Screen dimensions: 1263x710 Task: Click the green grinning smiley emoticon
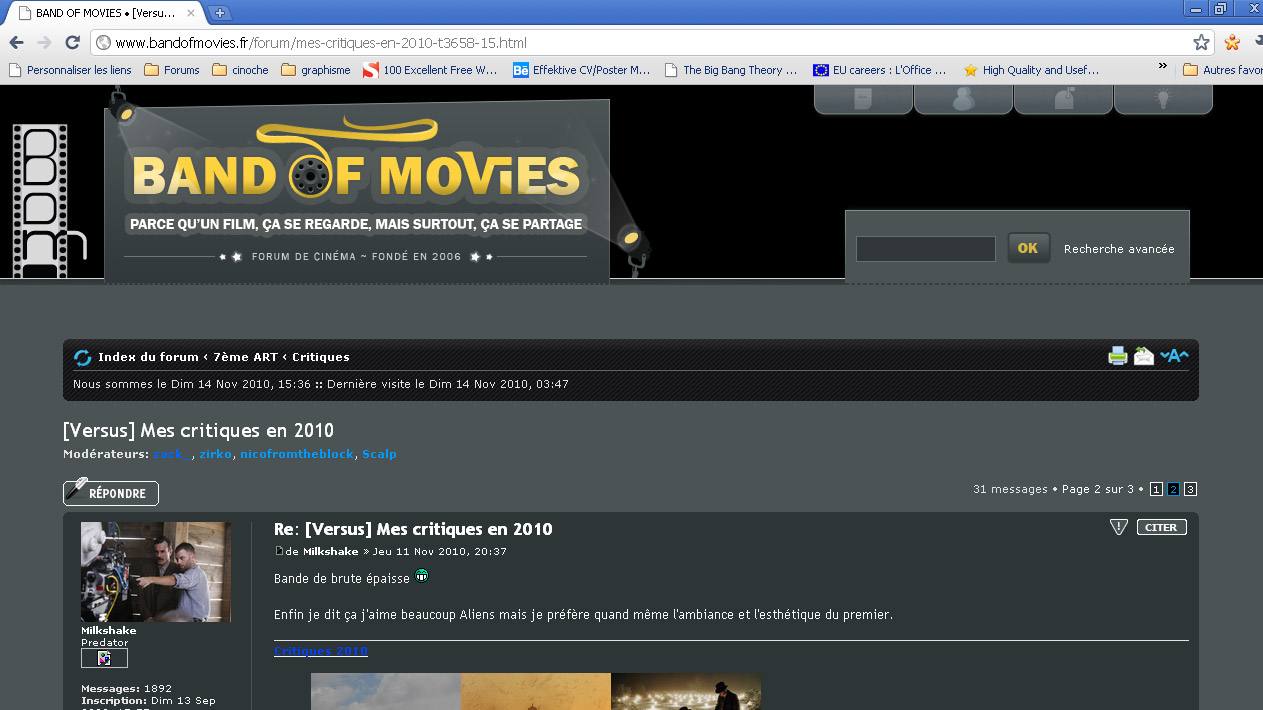422,576
